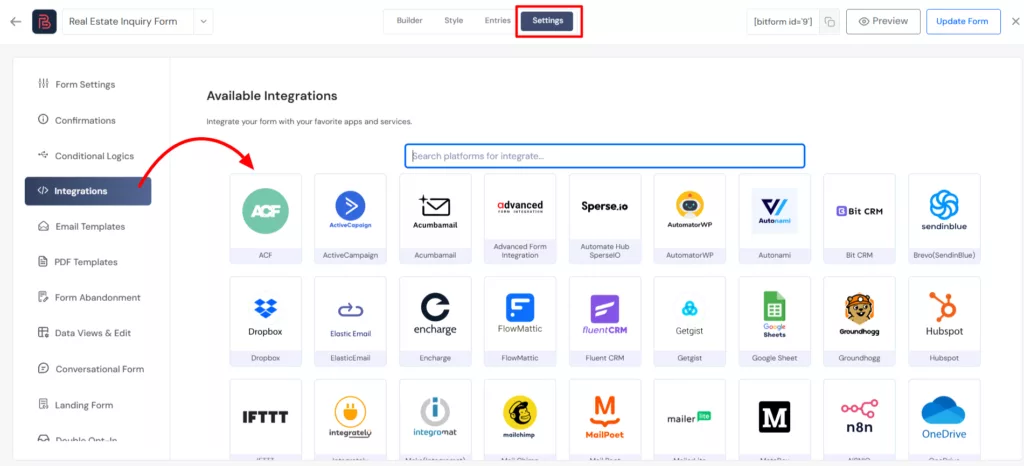Choose the OneDrive integration

[x=944, y=418]
